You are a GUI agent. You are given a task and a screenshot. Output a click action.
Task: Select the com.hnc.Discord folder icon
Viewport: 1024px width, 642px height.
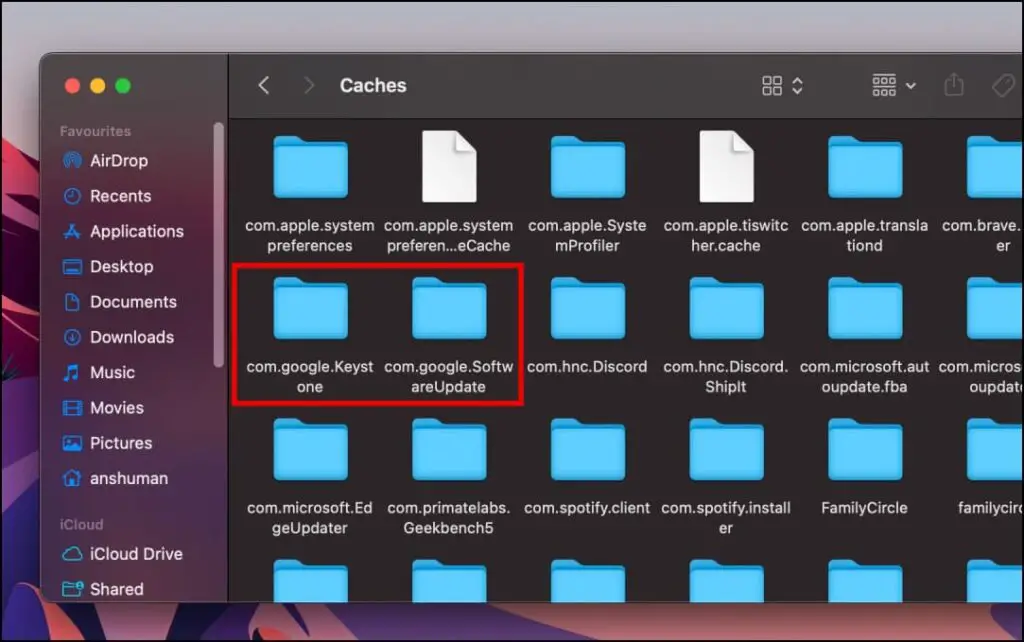[588, 308]
